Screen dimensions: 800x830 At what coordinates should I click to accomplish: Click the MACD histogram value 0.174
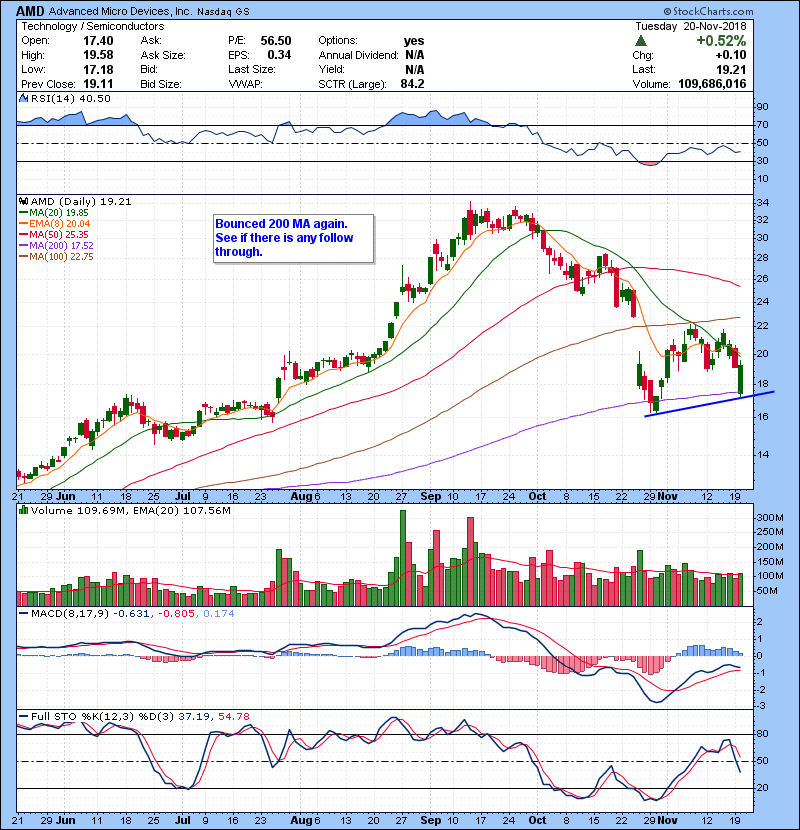point(219,614)
